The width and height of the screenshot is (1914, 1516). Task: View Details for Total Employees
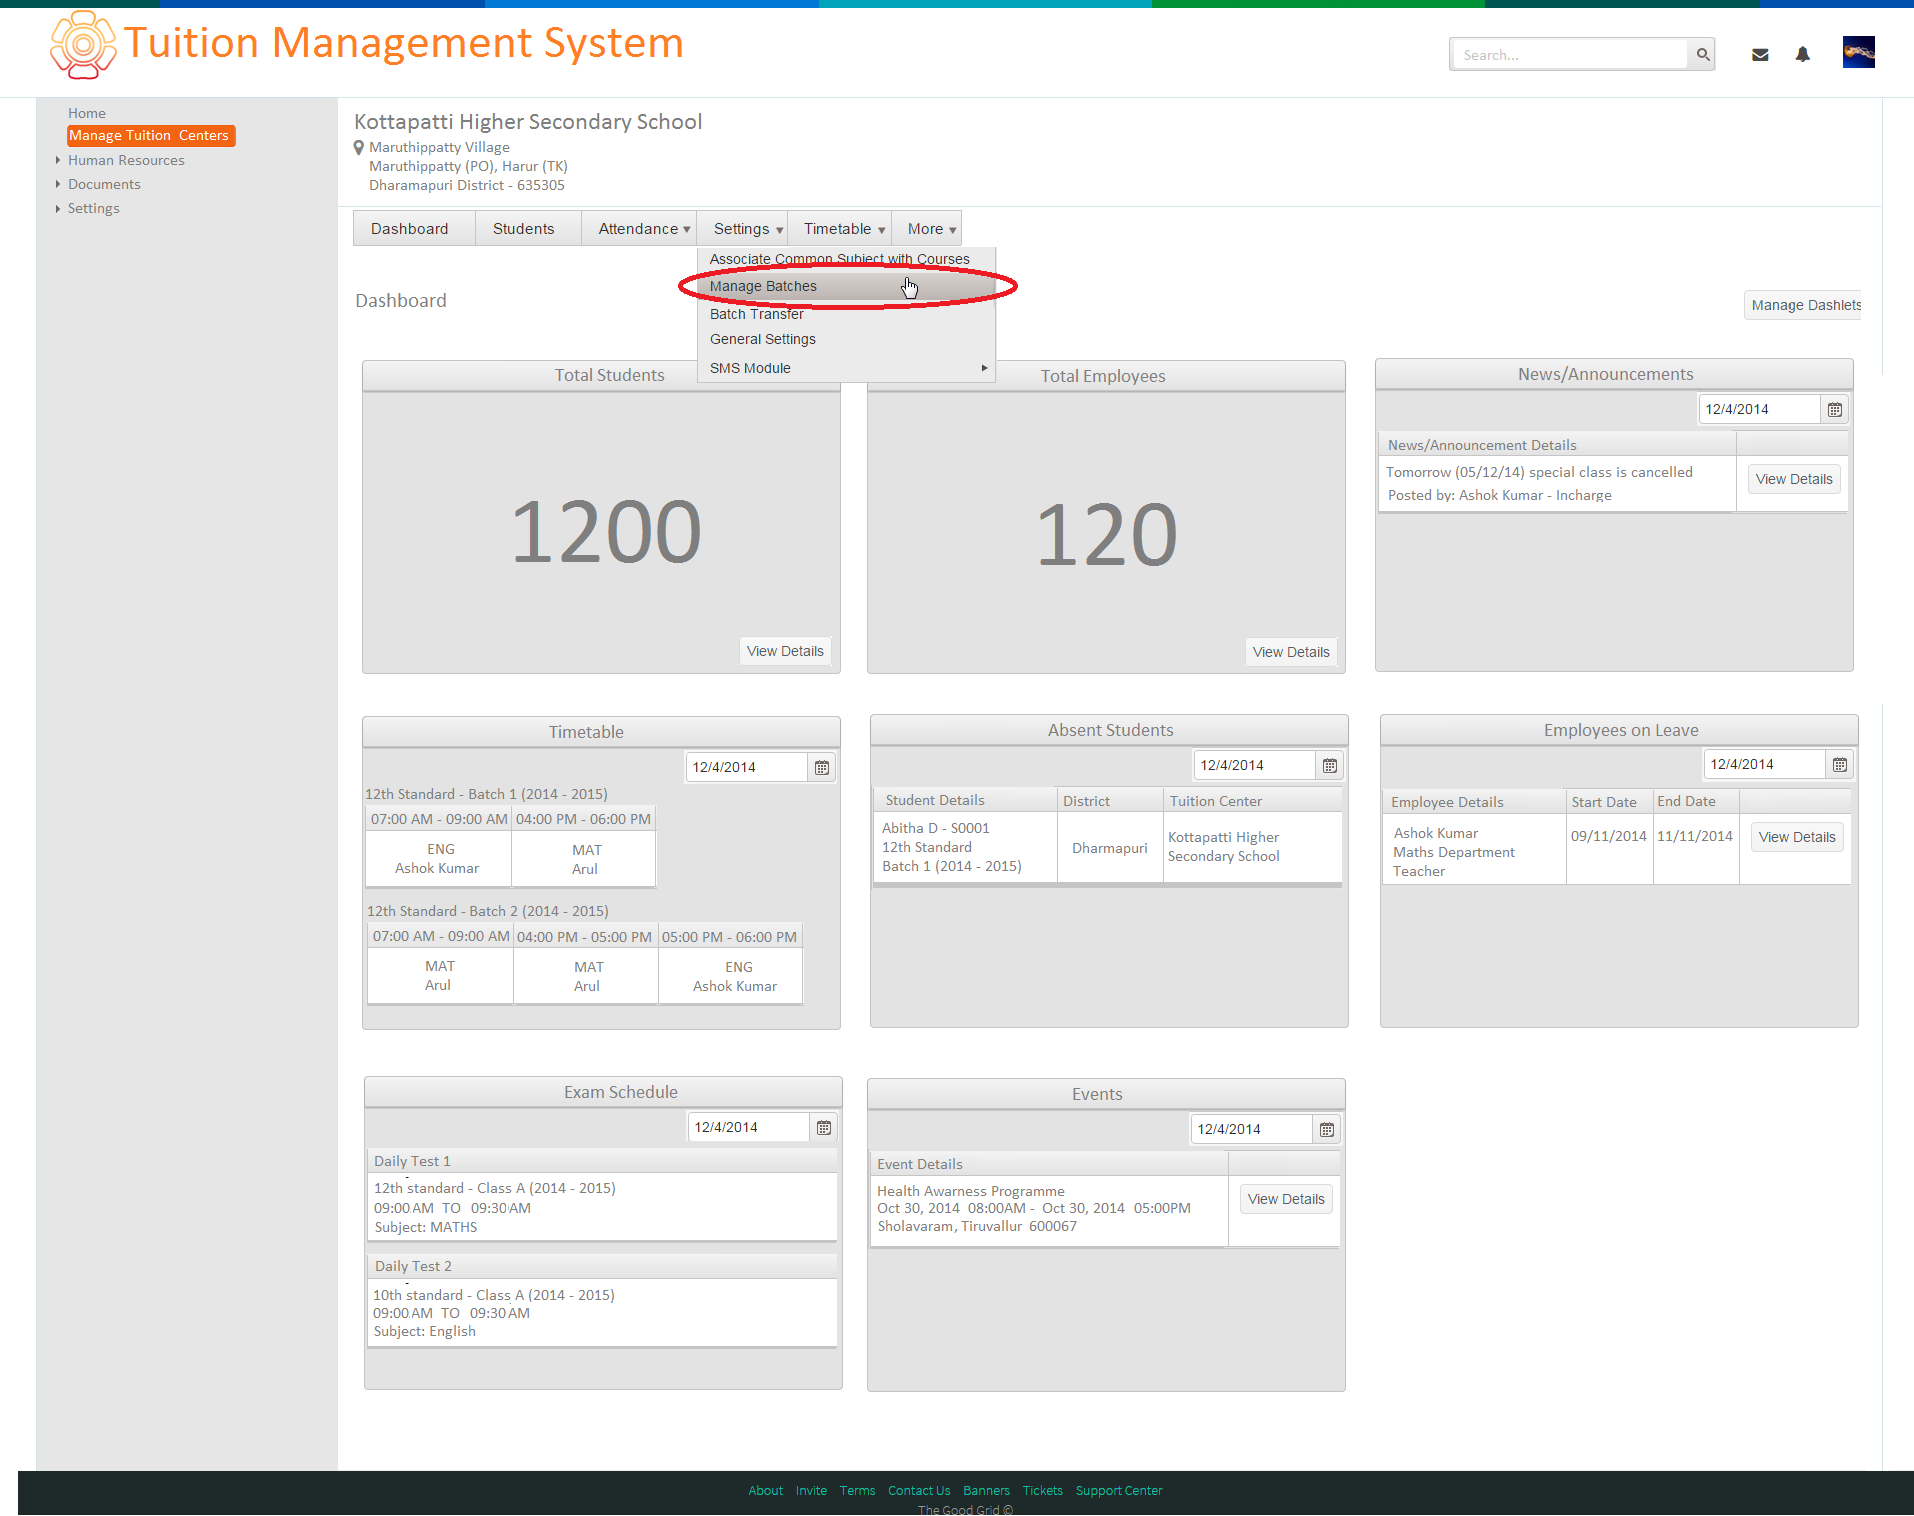point(1291,652)
